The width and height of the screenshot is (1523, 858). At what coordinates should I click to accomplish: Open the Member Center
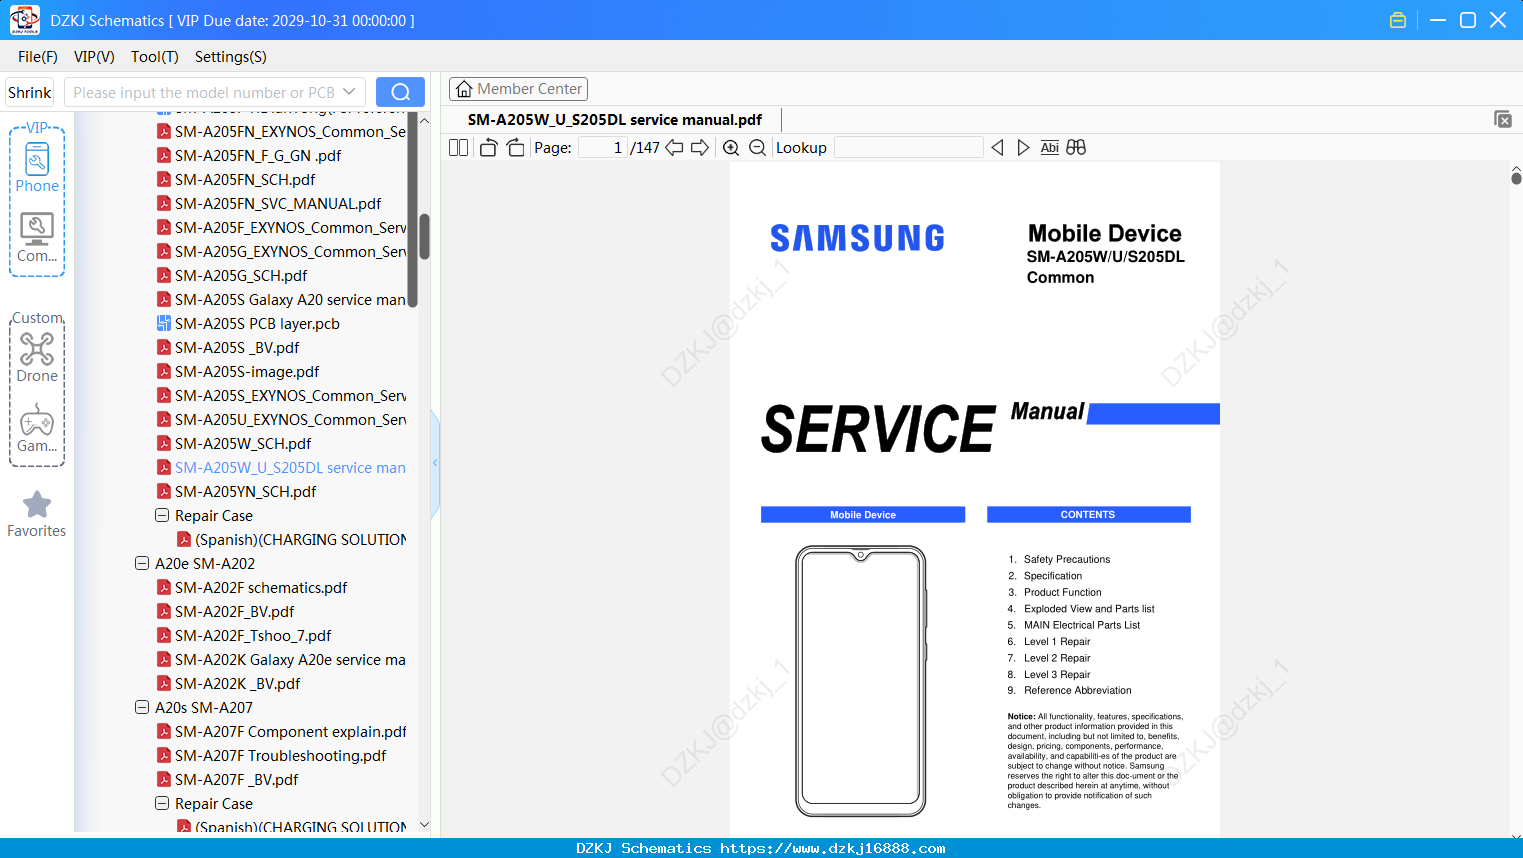[518, 89]
